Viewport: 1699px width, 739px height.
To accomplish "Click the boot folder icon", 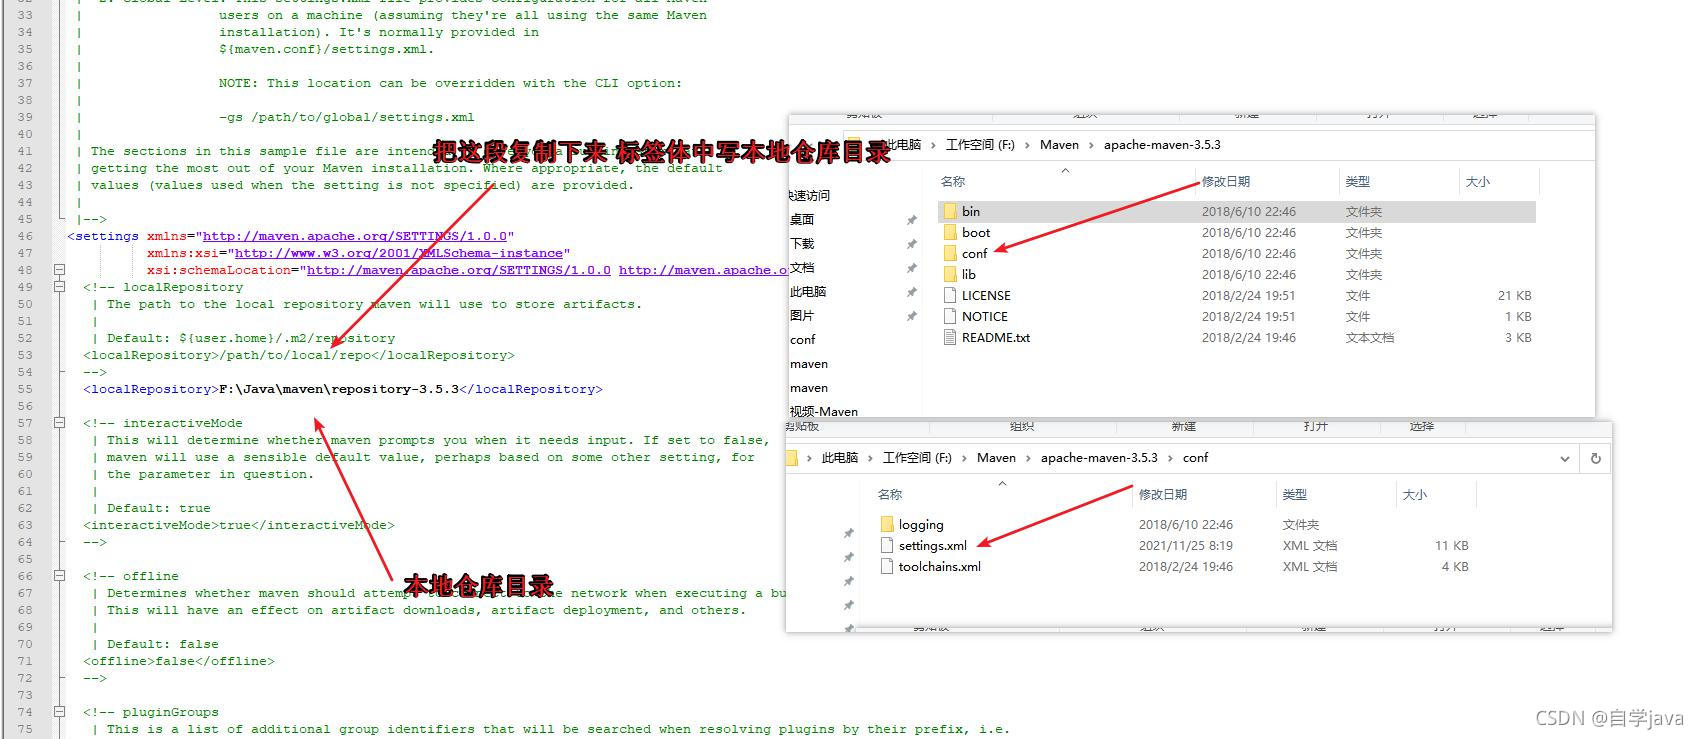I will tap(949, 232).
